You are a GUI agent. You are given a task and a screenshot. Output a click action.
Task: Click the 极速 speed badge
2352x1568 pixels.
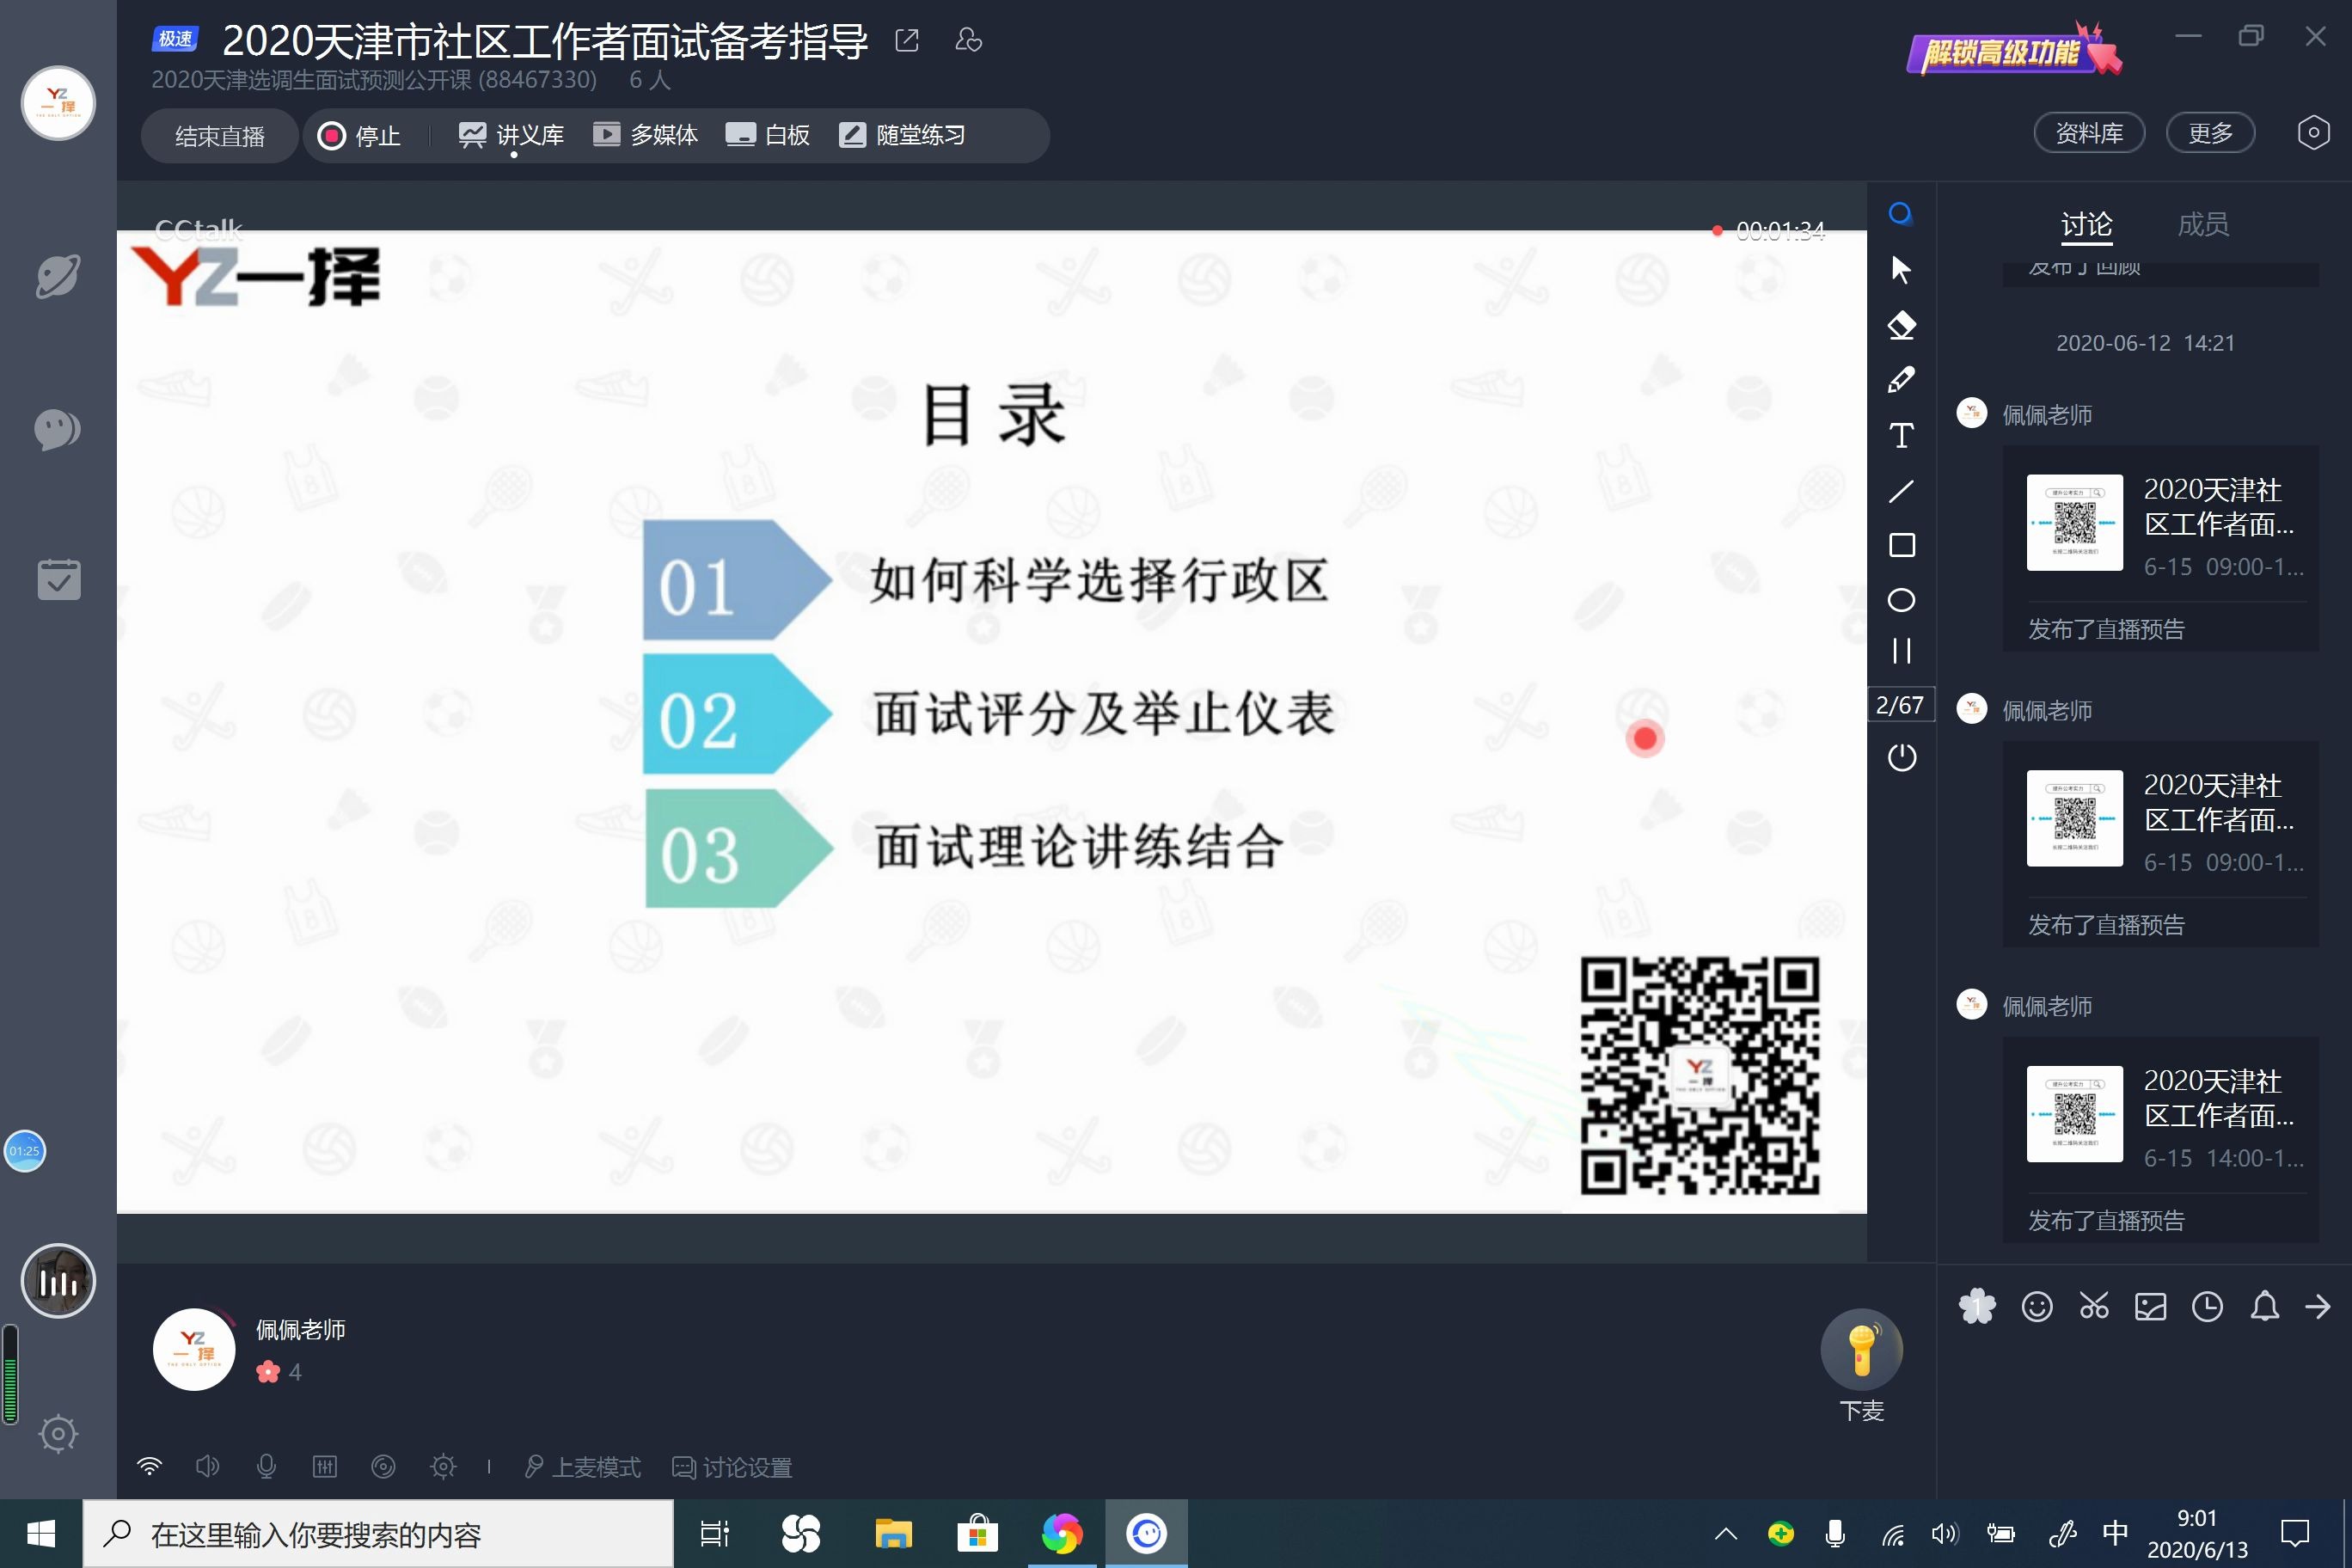click(x=175, y=39)
